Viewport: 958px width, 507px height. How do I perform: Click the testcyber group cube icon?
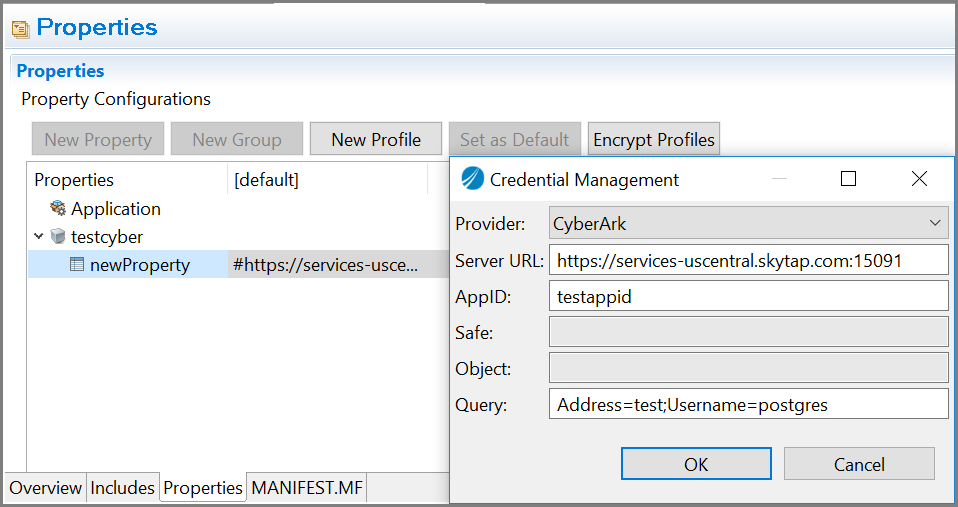[x=58, y=237]
